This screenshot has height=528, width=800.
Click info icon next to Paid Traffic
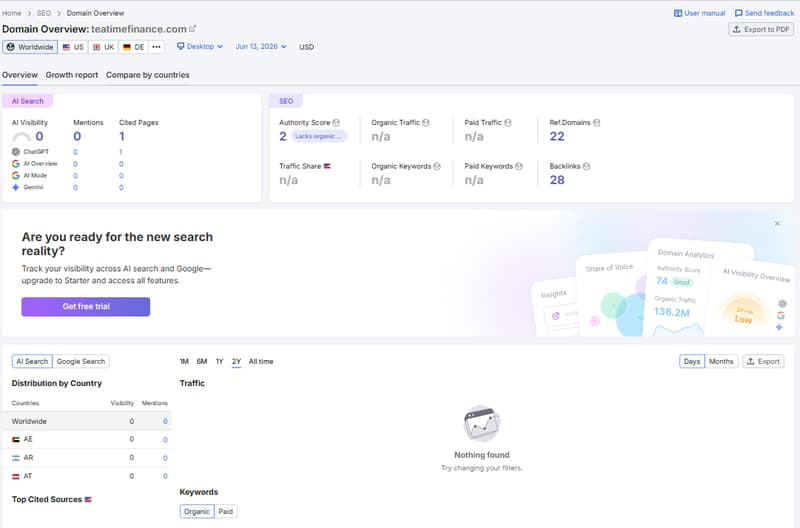point(508,122)
